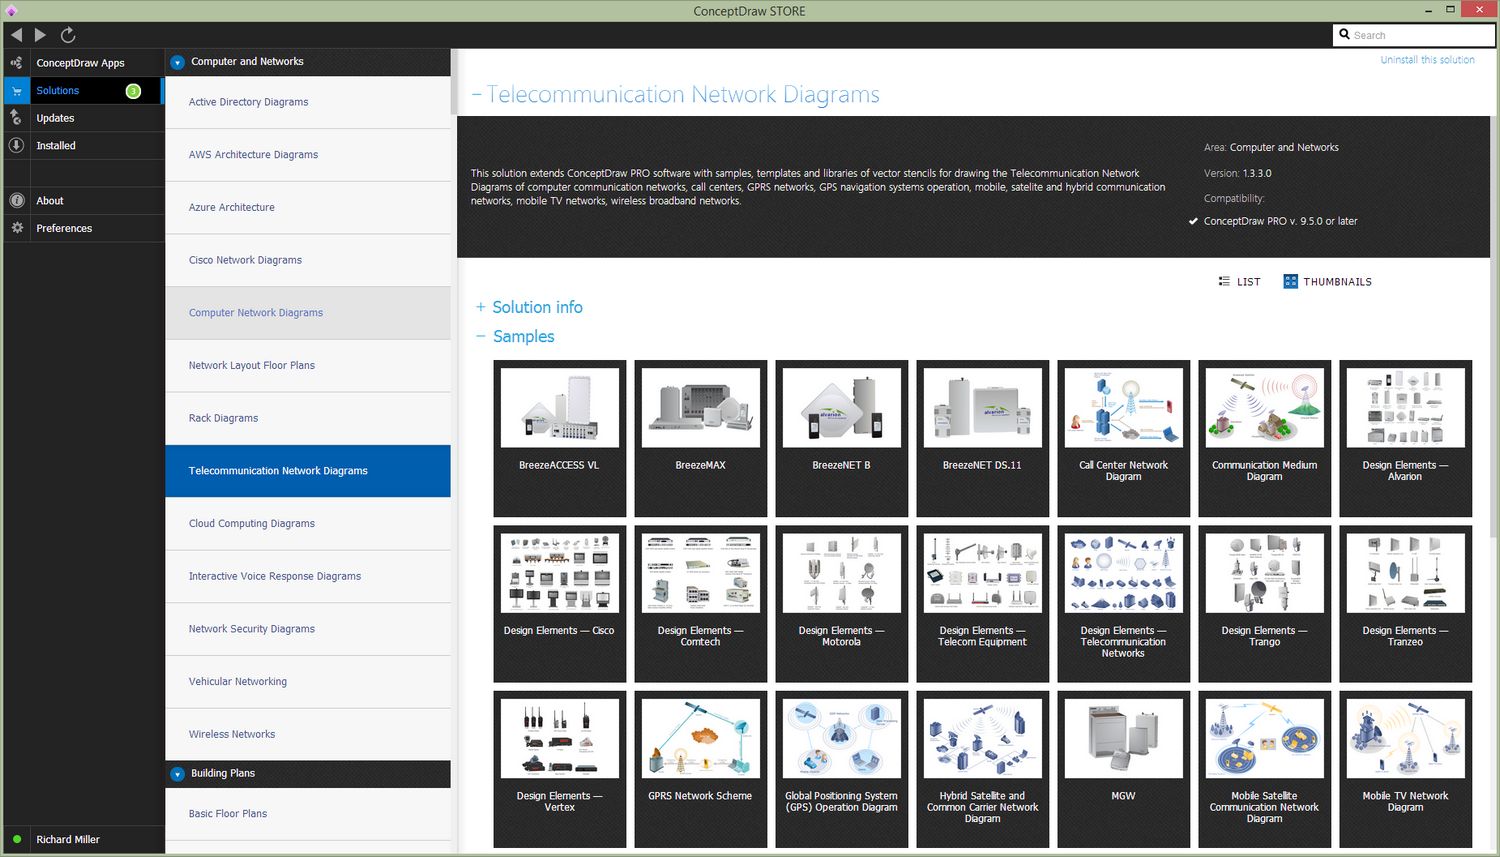Open Call Center Network Diagram sample
This screenshot has height=857, width=1500.
pyautogui.click(x=1124, y=438)
